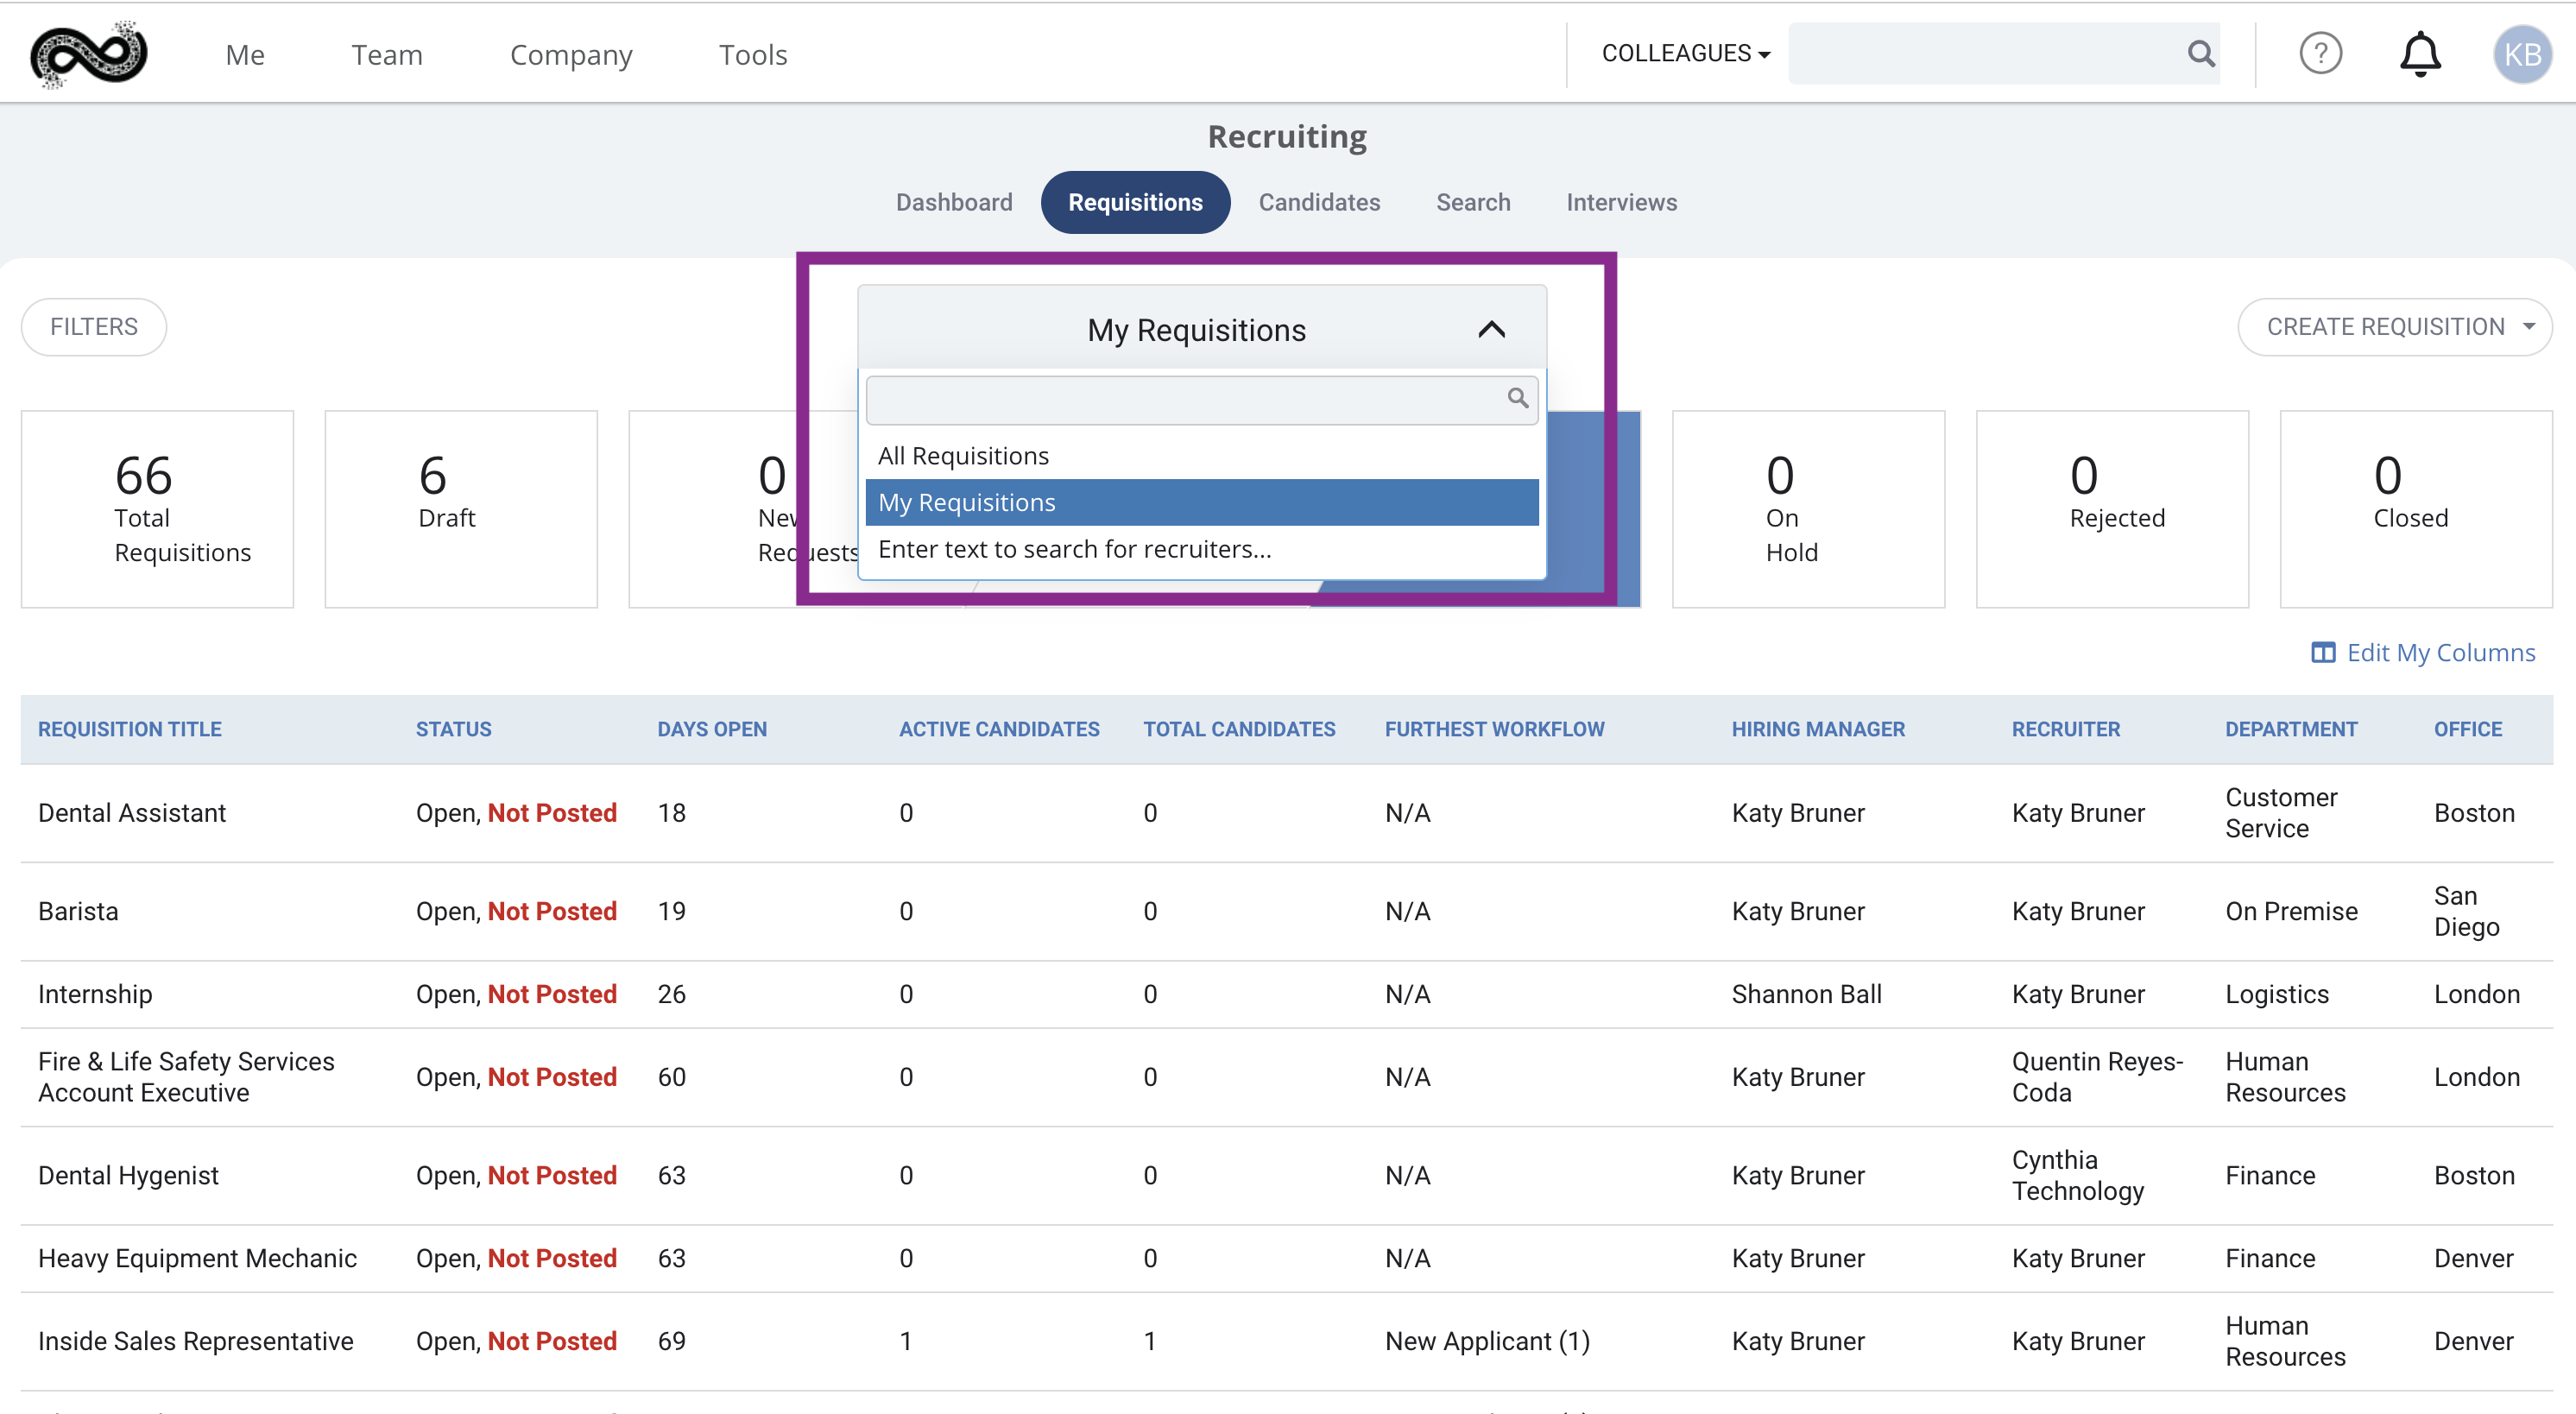This screenshot has height=1414, width=2576.
Task: Open the help question mark icon
Action: click(x=2320, y=54)
